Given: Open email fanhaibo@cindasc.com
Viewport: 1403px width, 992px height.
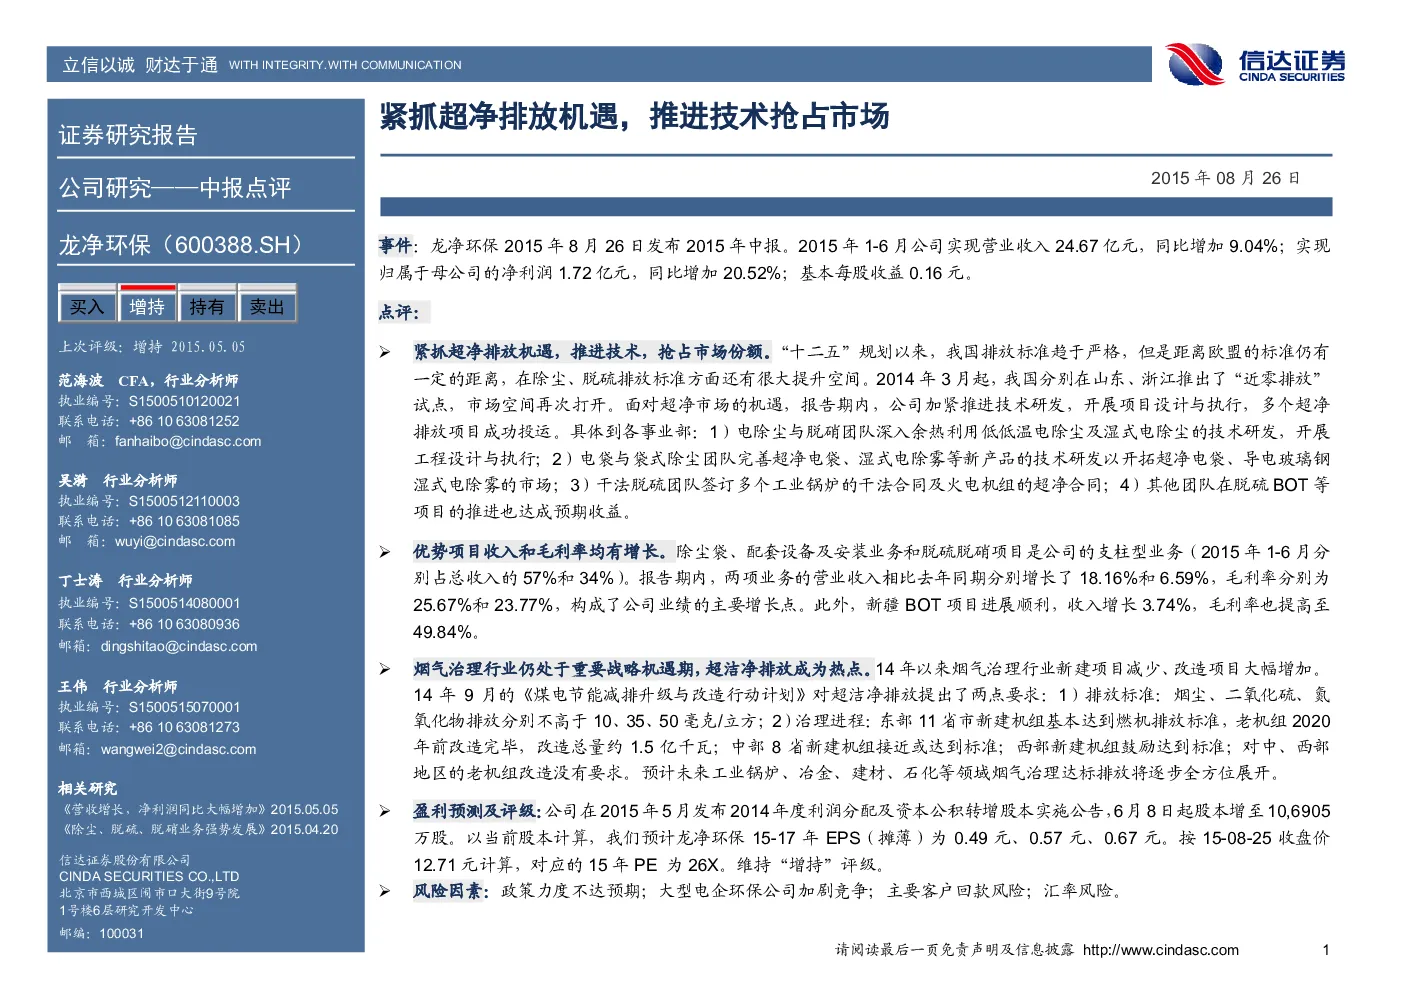Looking at the screenshot, I should [188, 441].
